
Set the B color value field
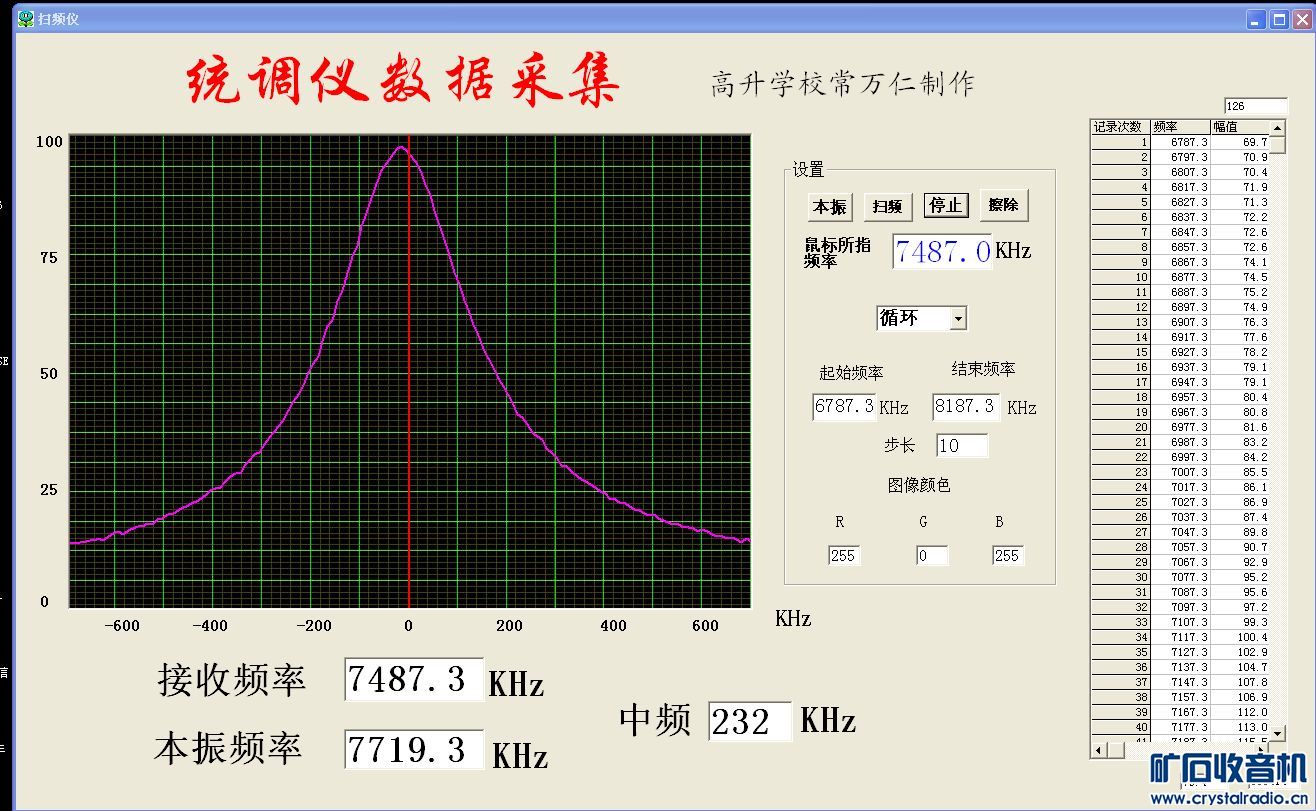tap(1008, 555)
